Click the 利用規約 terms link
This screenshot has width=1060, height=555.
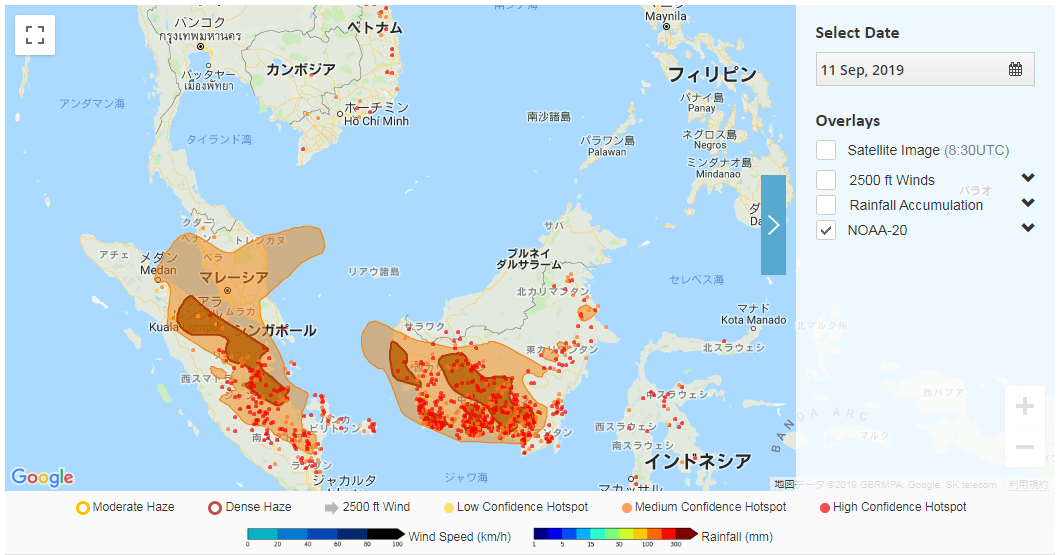(1028, 485)
